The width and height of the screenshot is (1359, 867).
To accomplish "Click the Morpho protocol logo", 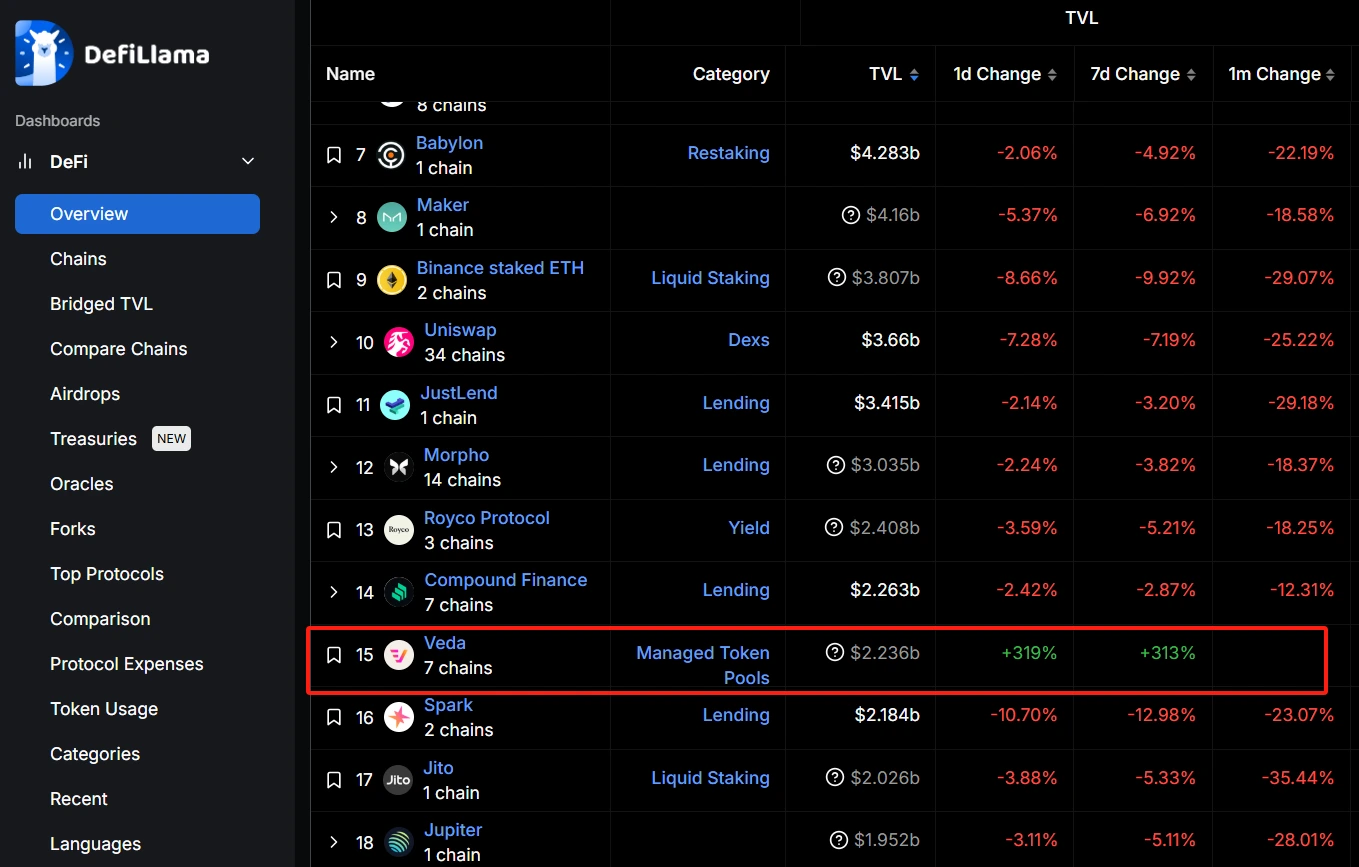I will [x=399, y=467].
